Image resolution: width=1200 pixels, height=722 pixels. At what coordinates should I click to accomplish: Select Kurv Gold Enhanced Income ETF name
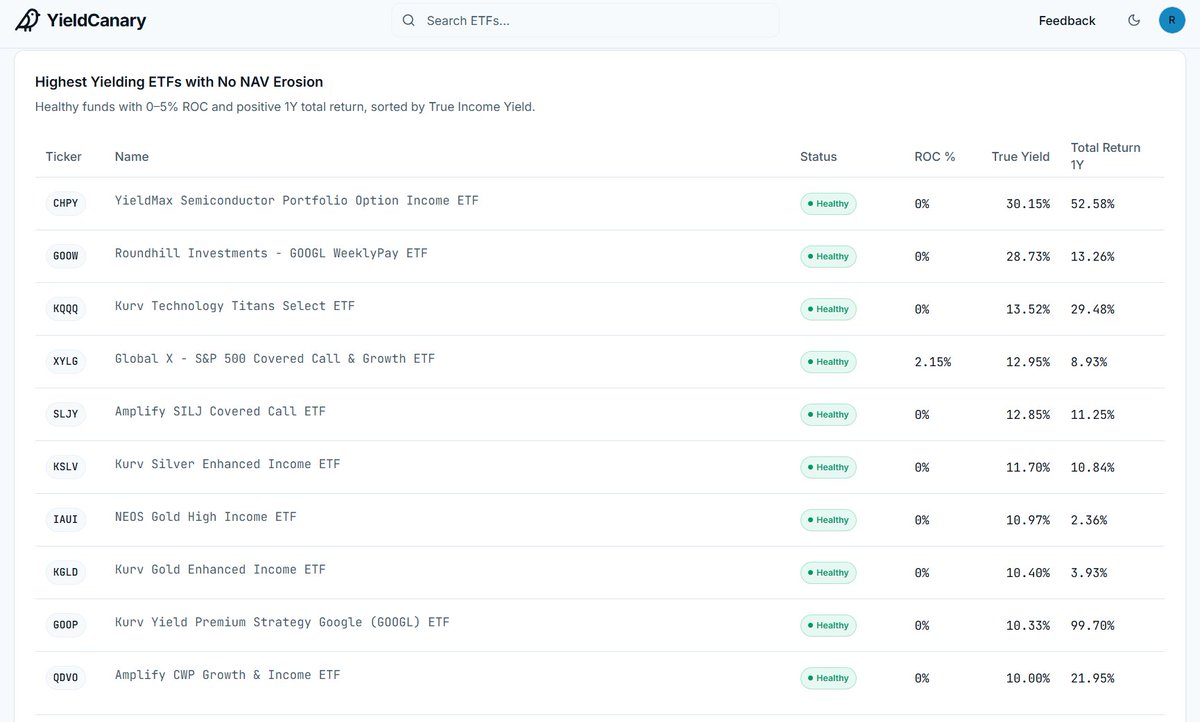tap(220, 569)
